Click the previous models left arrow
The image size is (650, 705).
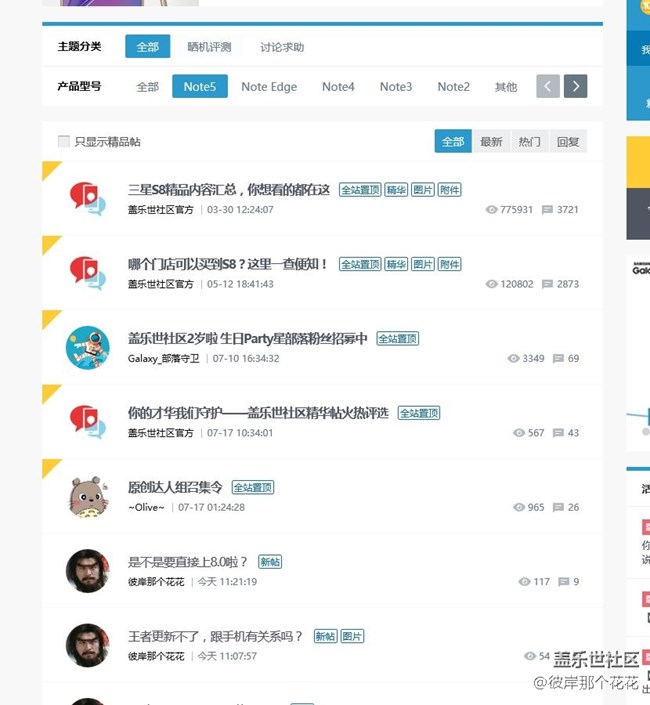[x=548, y=86]
